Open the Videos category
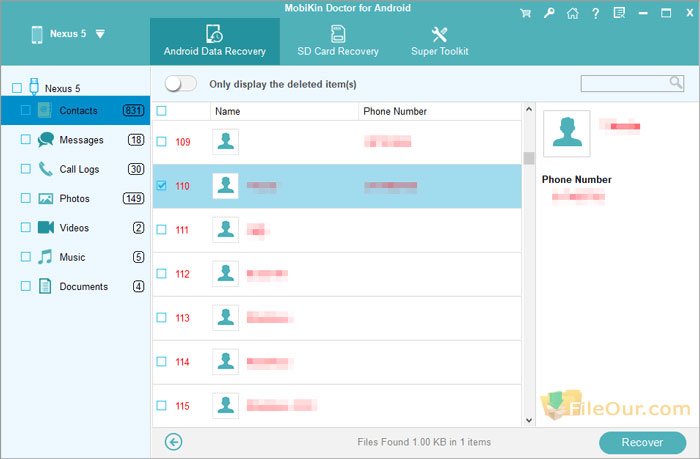The height and width of the screenshot is (459, 700). pyautogui.click(x=74, y=228)
